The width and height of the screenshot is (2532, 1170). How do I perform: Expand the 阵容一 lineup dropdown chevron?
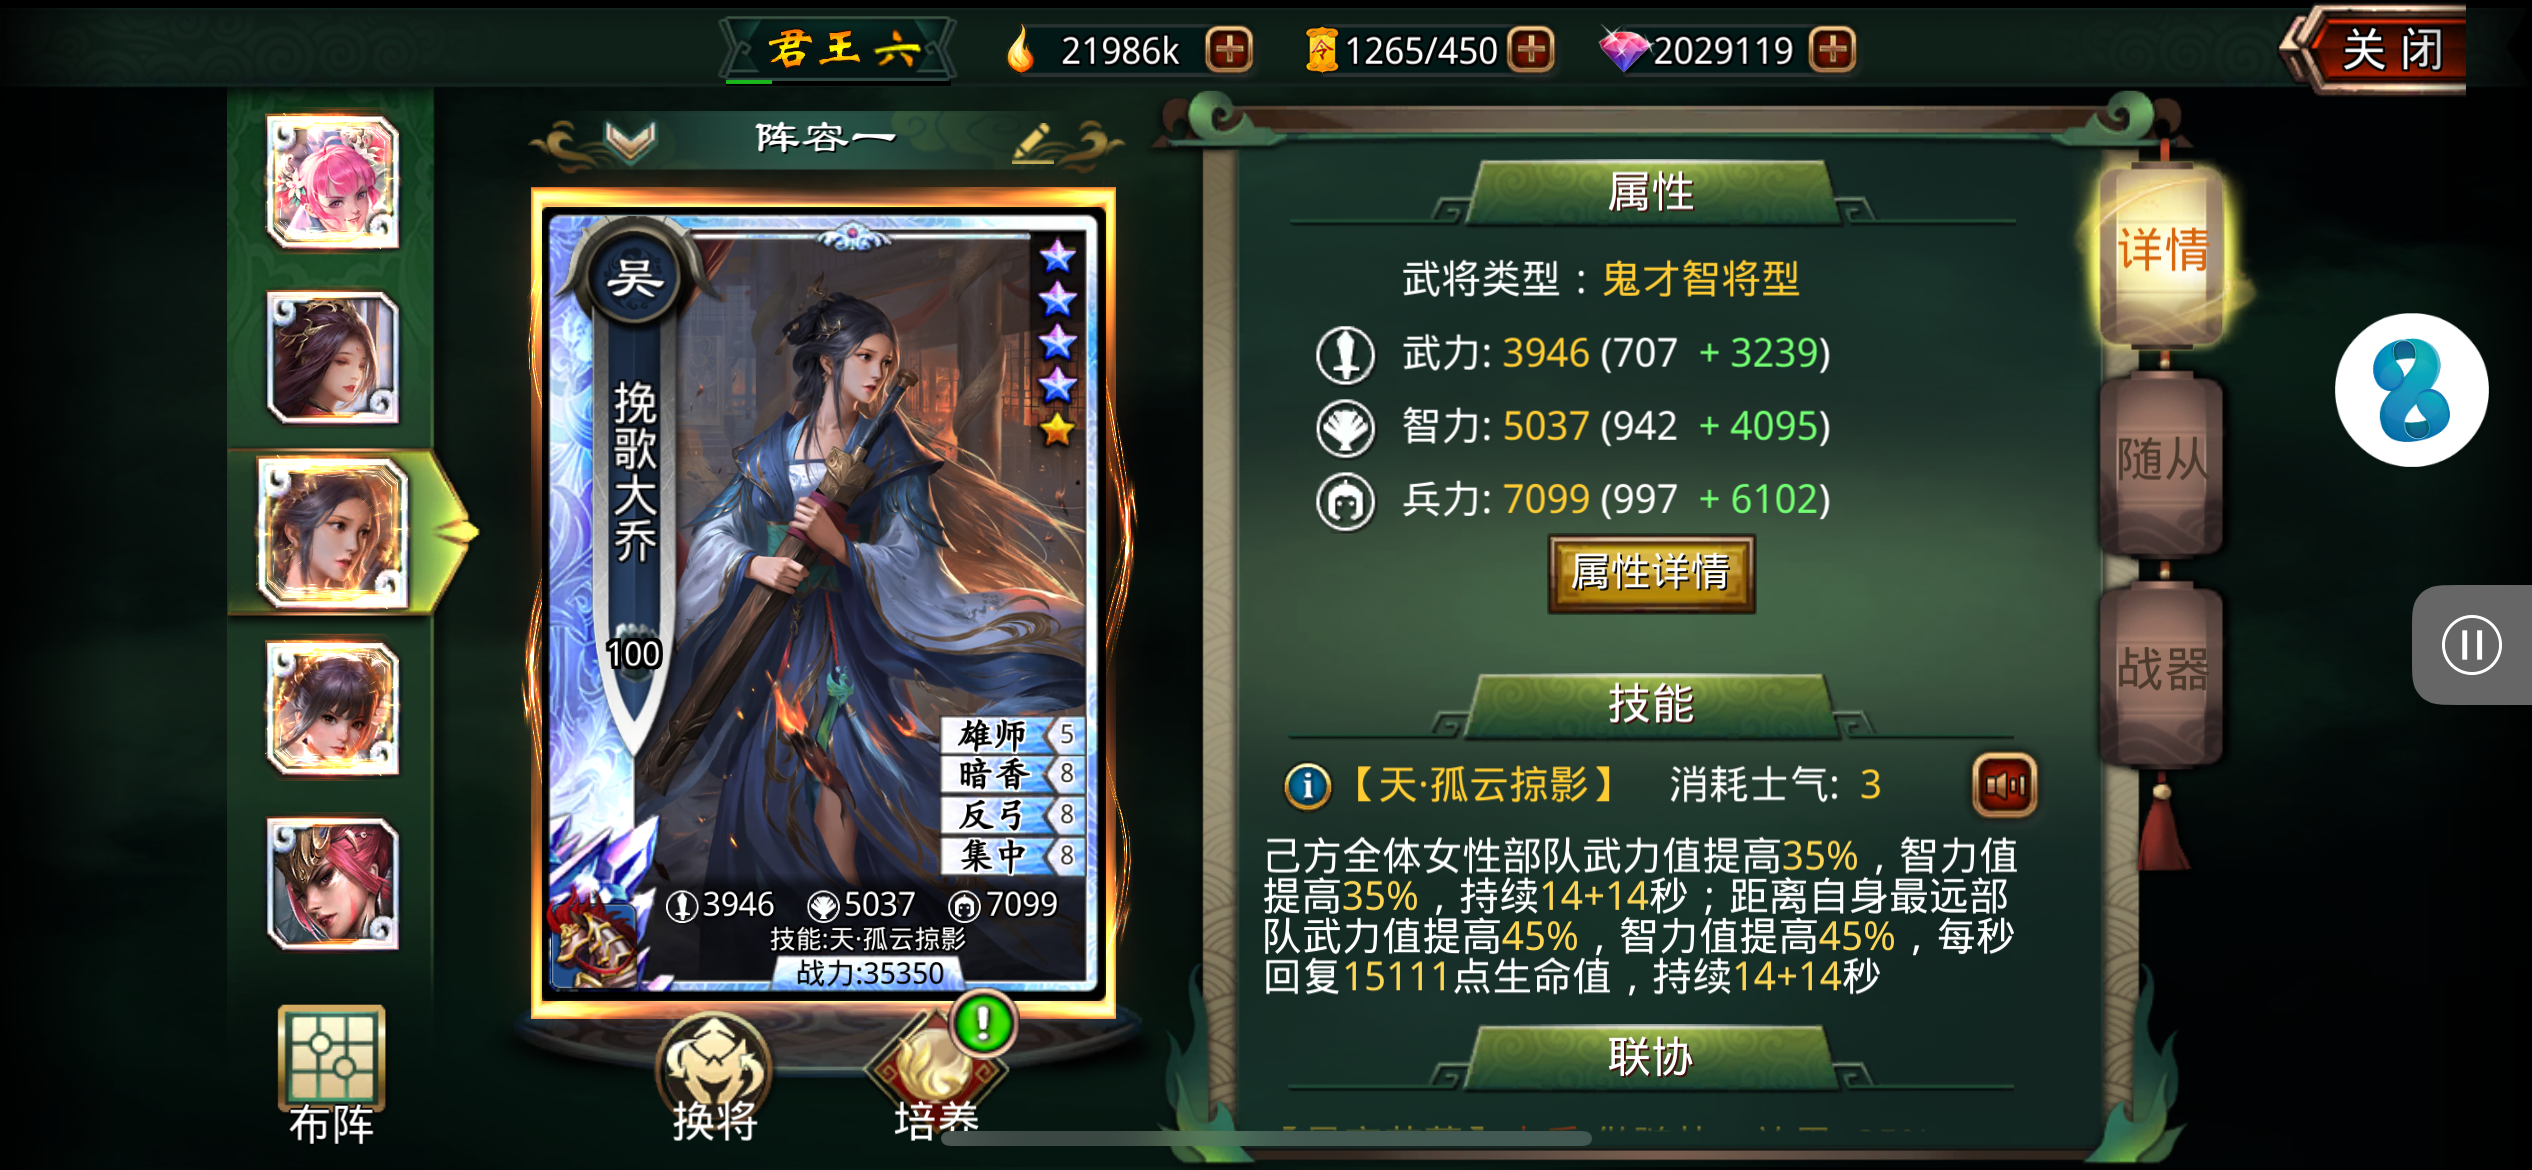pos(631,141)
